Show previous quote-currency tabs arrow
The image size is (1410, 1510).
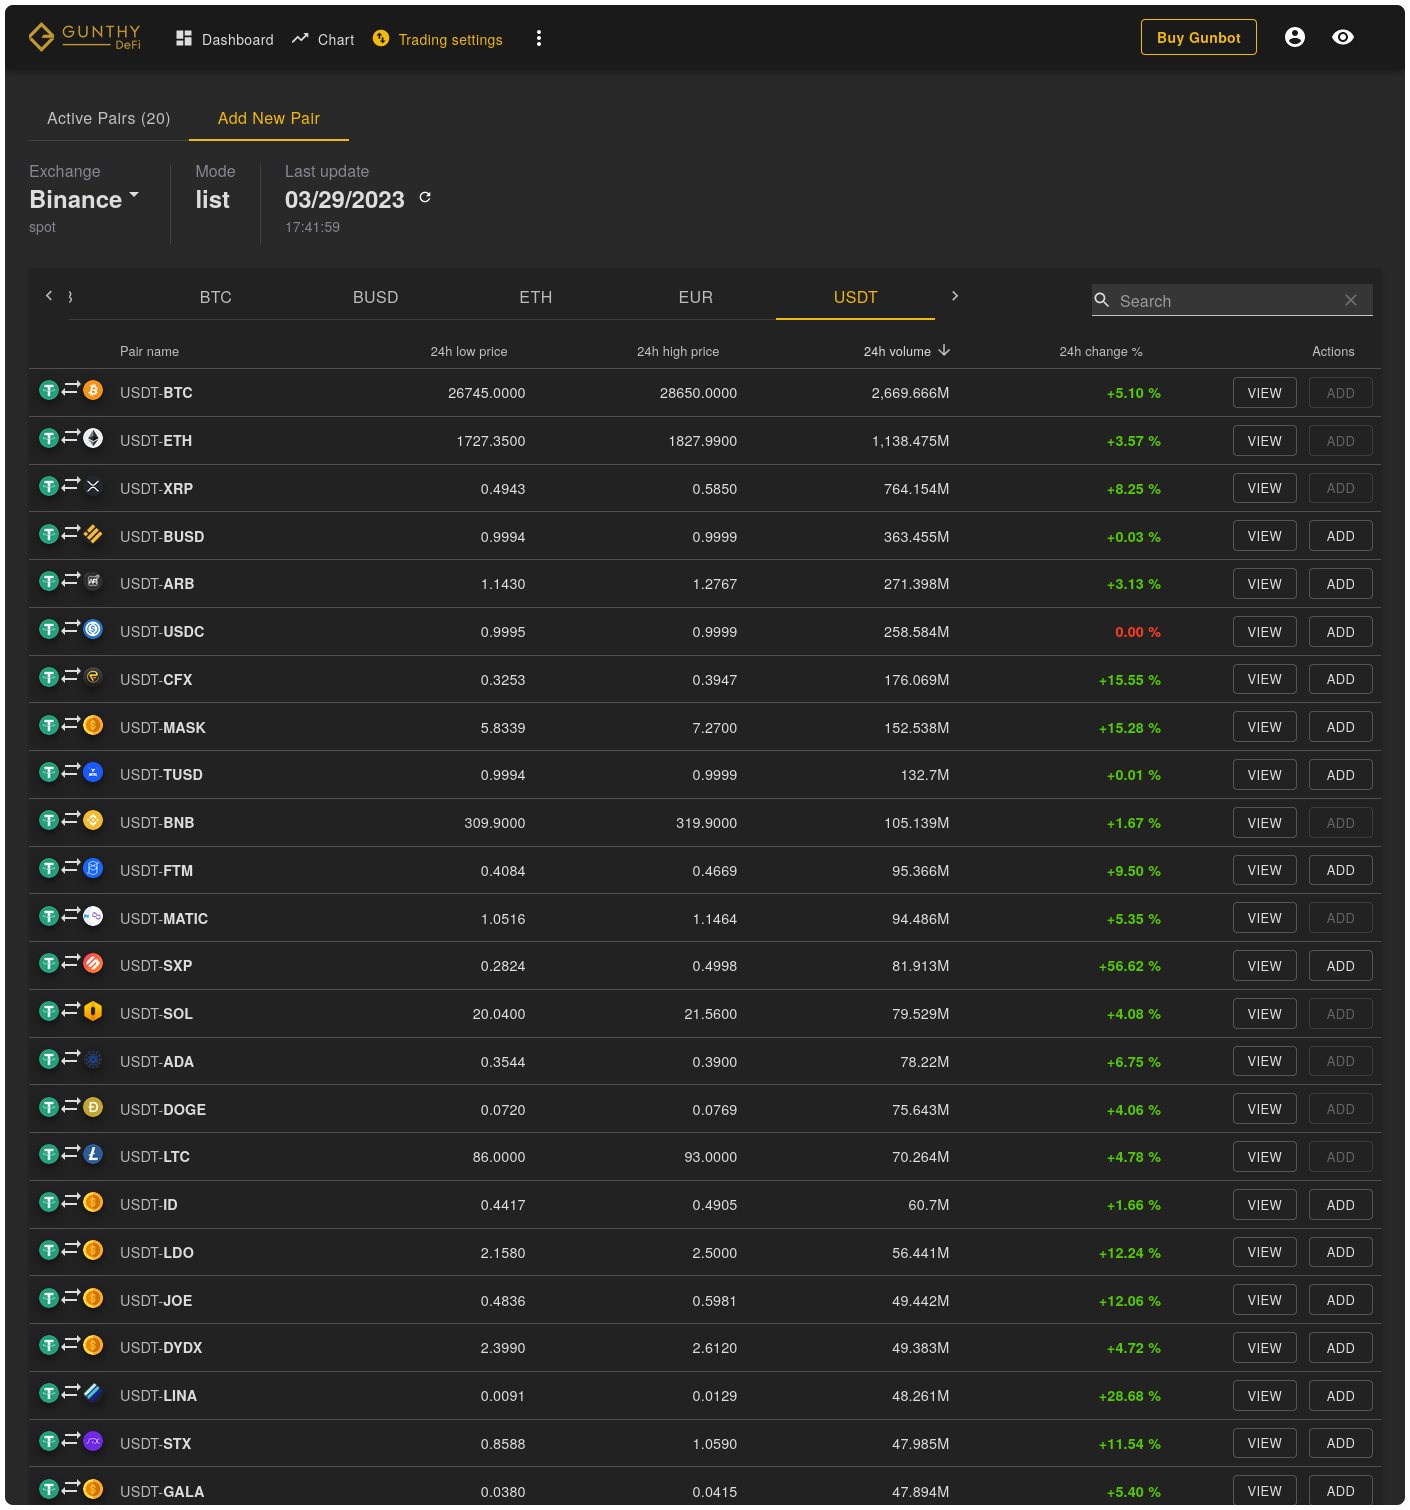[x=49, y=296]
